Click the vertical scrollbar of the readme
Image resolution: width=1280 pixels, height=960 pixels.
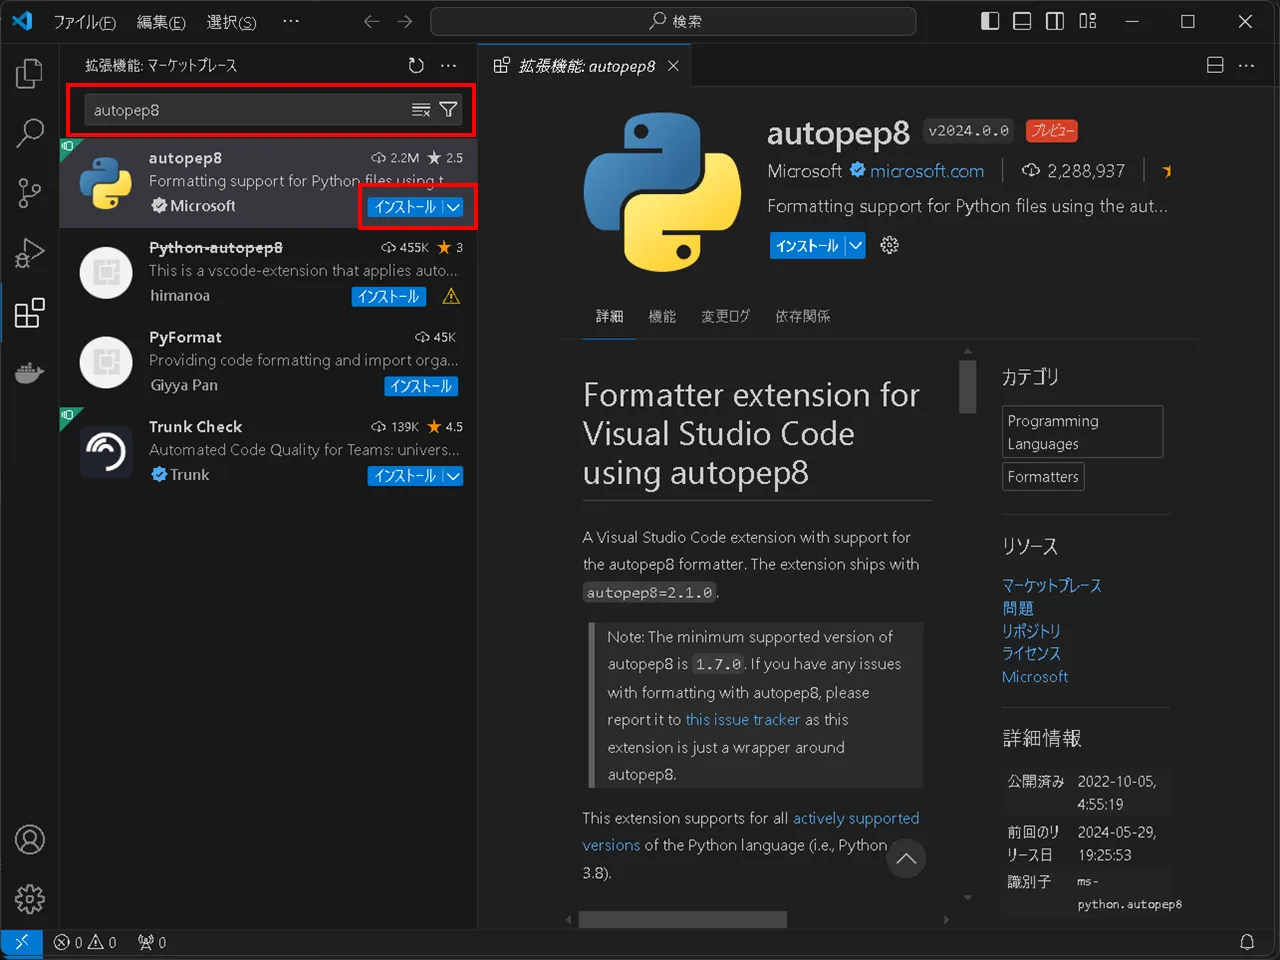967,386
